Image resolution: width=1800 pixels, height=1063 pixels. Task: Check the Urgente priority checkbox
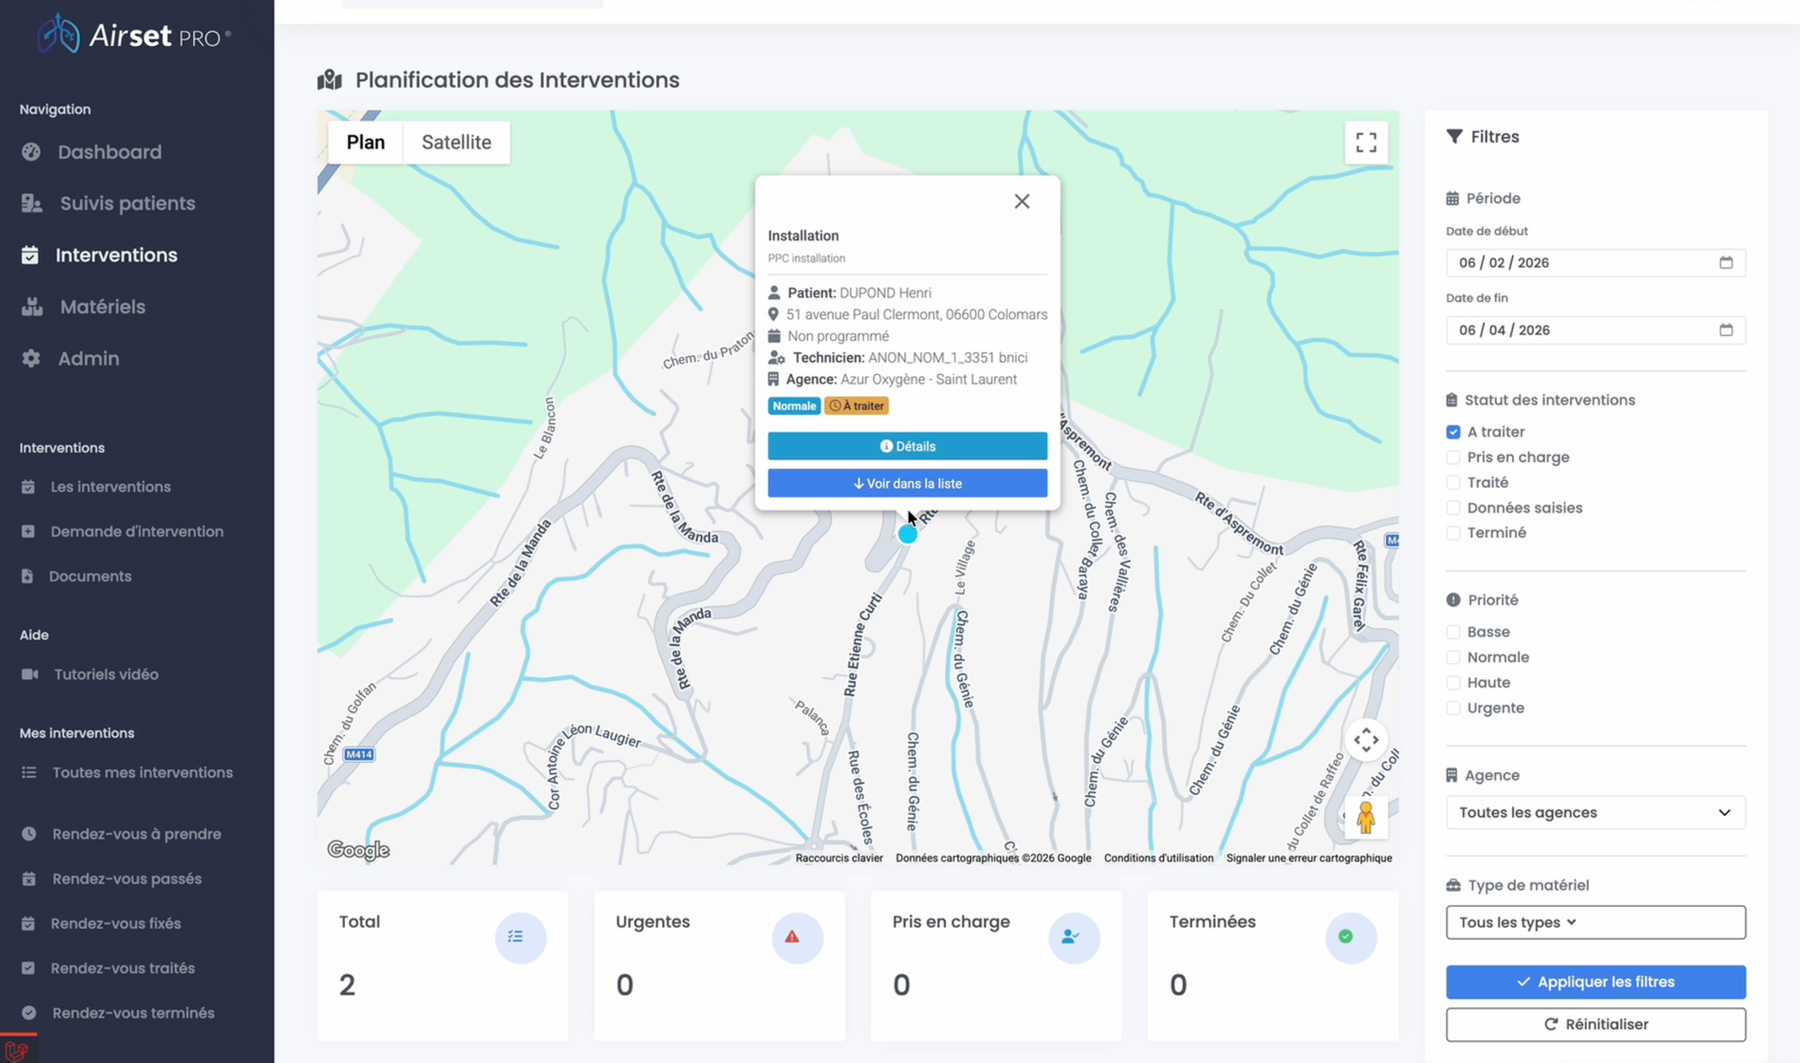click(x=1453, y=708)
